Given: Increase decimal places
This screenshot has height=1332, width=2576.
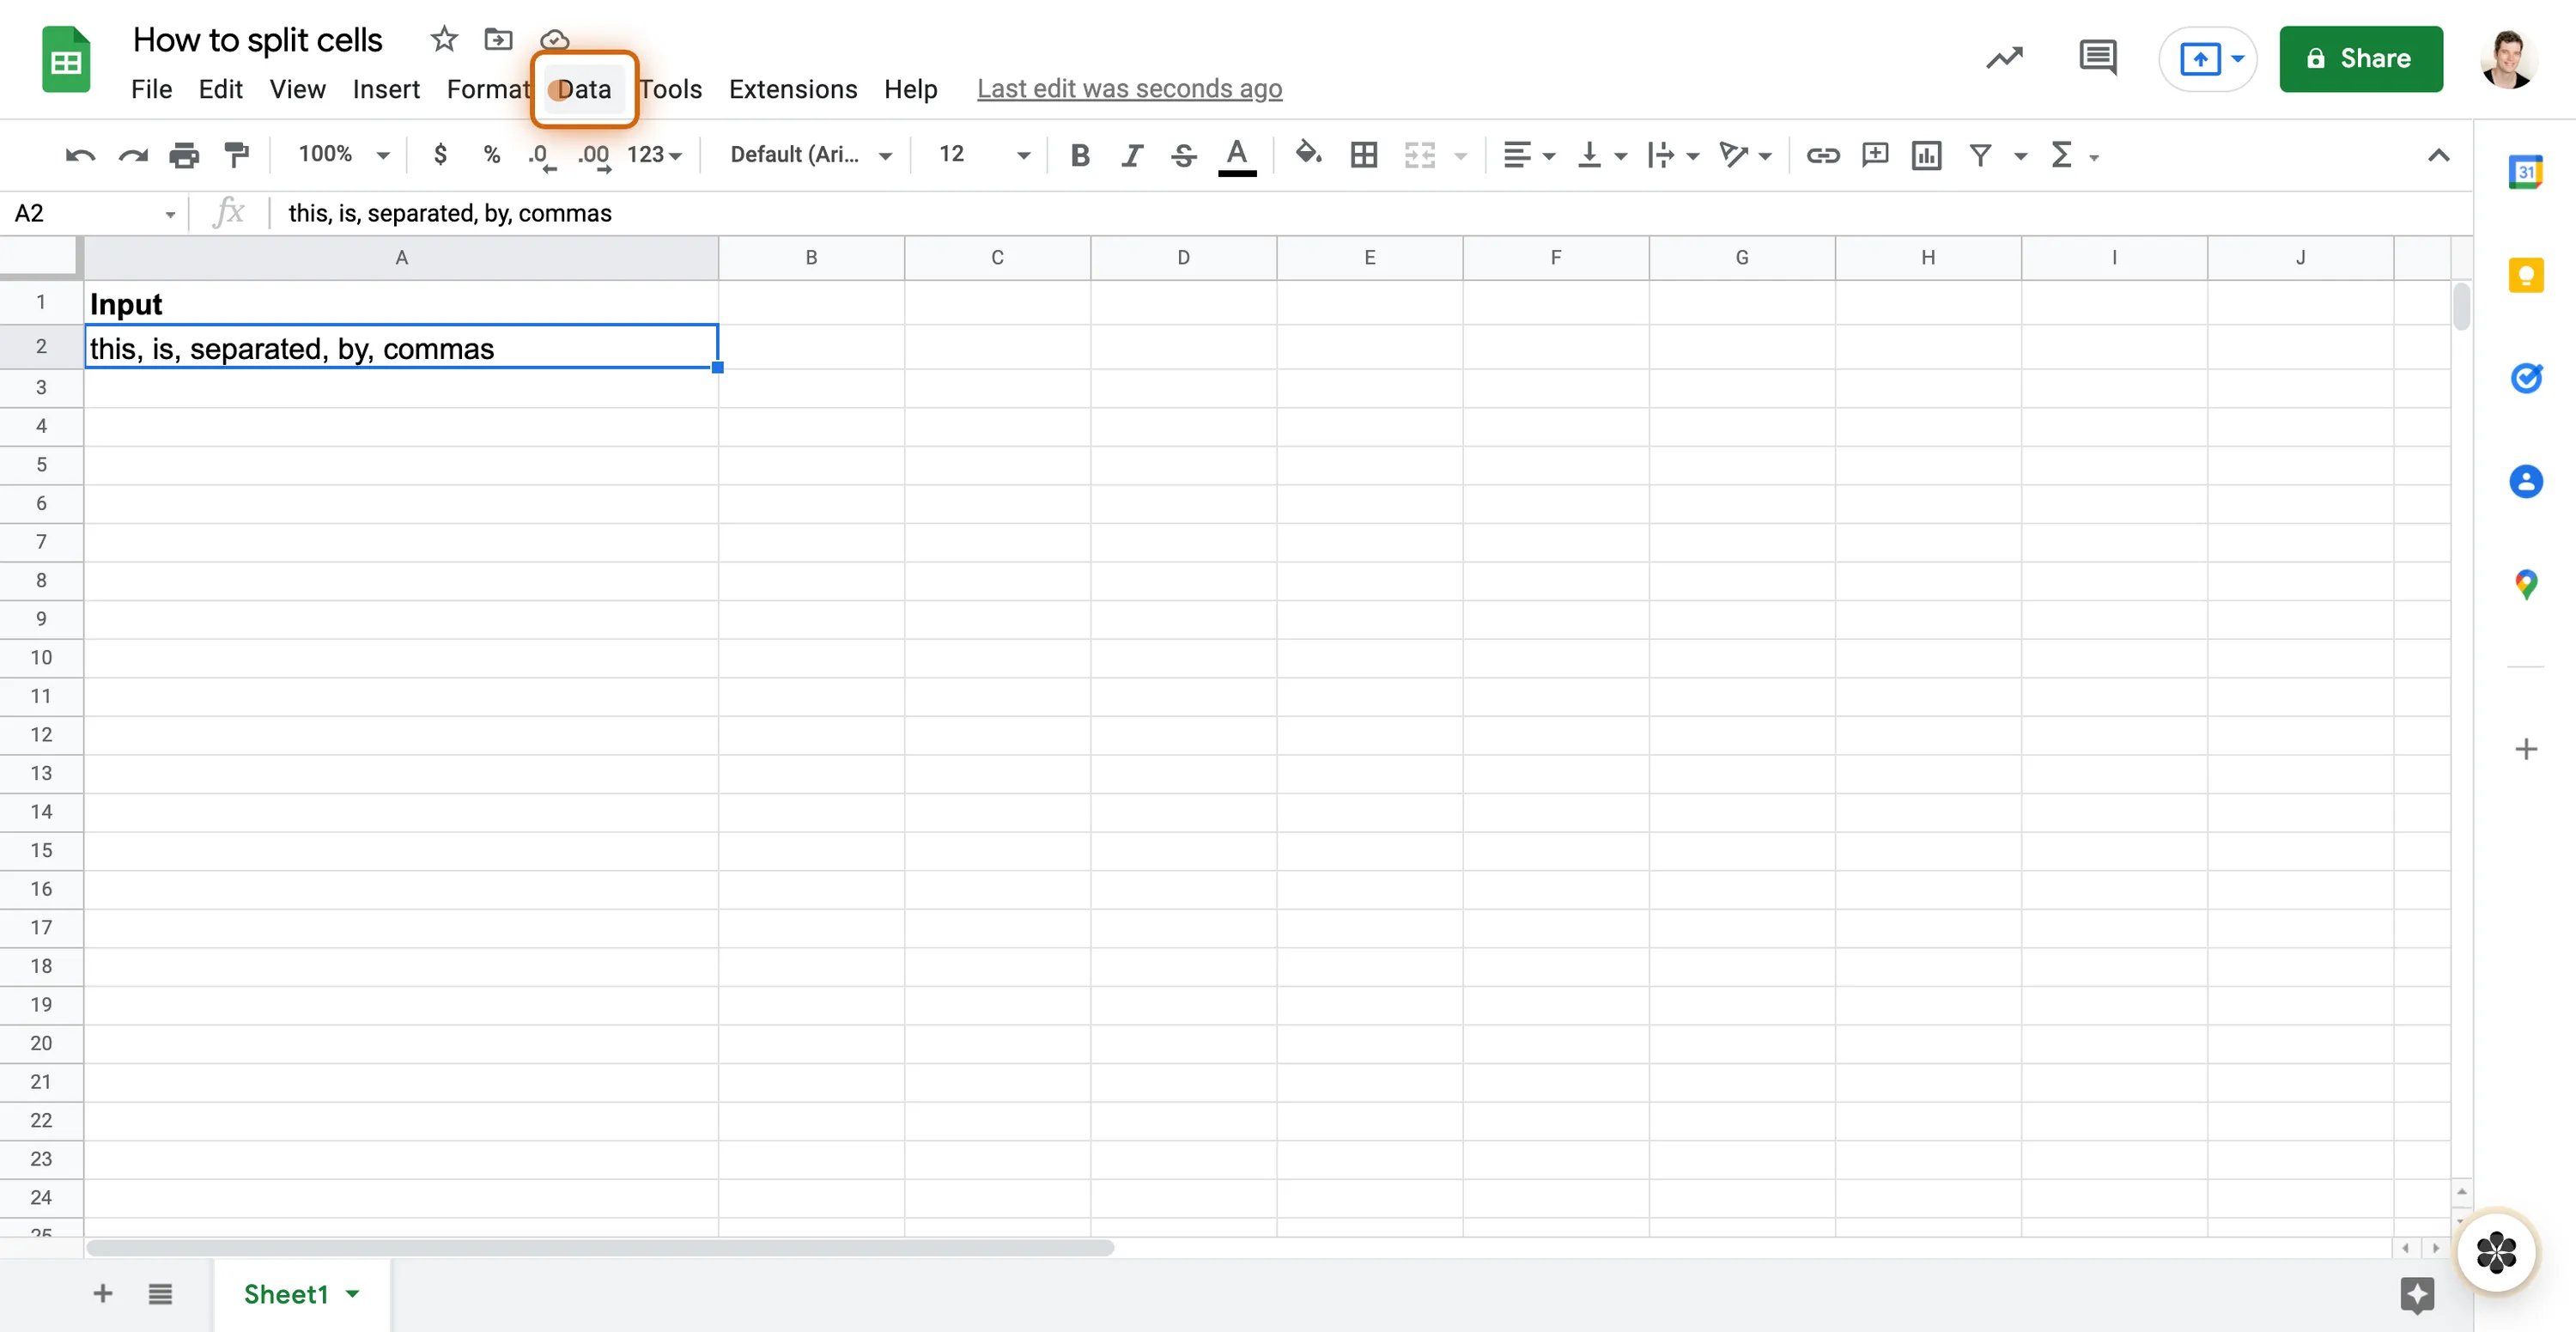Looking at the screenshot, I should click(x=594, y=156).
